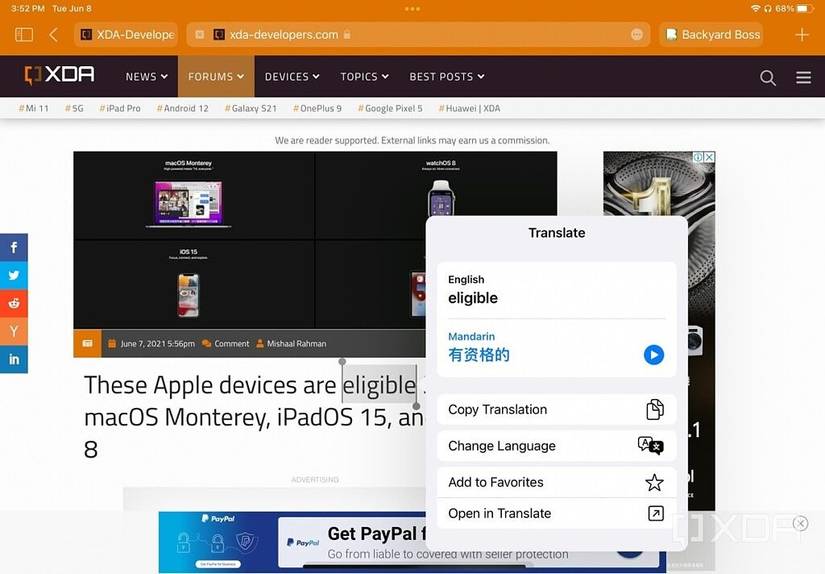Click the Copy Translation documents icon
This screenshot has height=574, width=825.
coord(655,409)
